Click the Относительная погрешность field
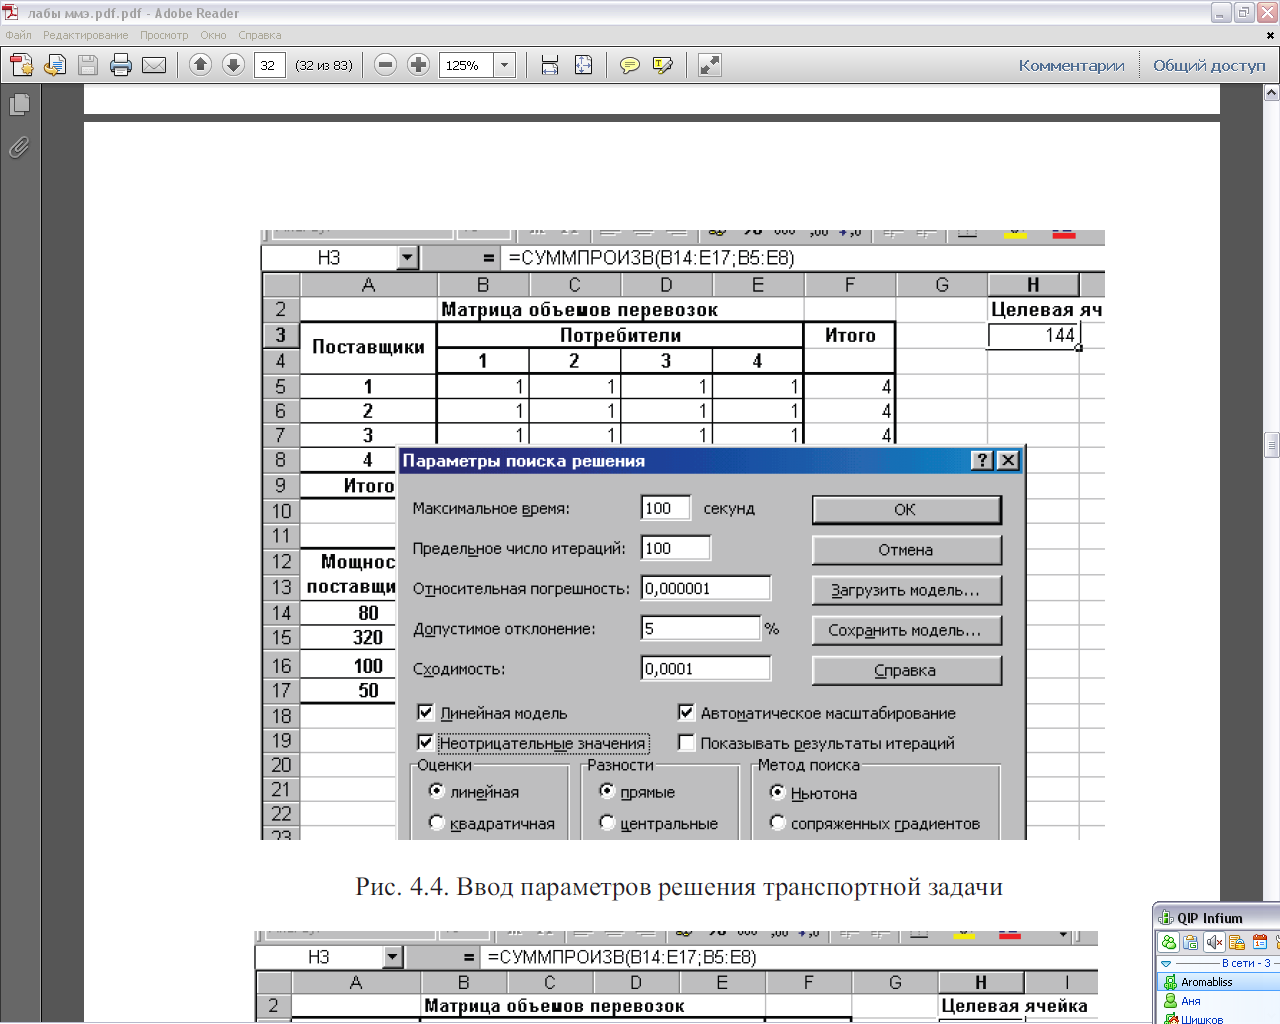Viewport: 1280px width, 1024px height. (706, 588)
